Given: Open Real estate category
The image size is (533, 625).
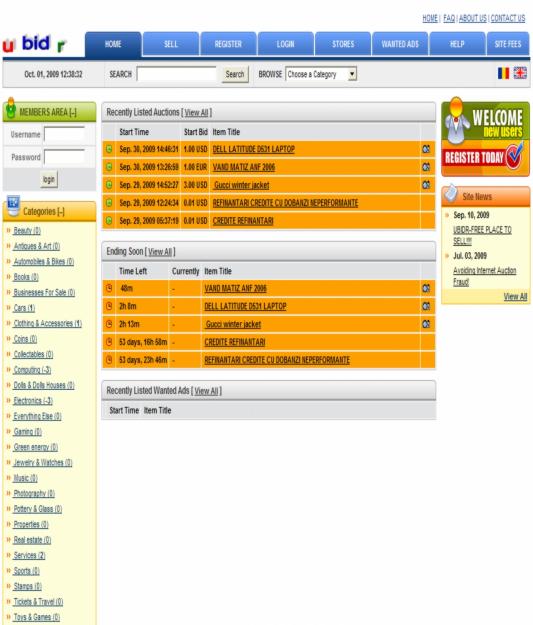Looking at the screenshot, I should (x=32, y=540).
